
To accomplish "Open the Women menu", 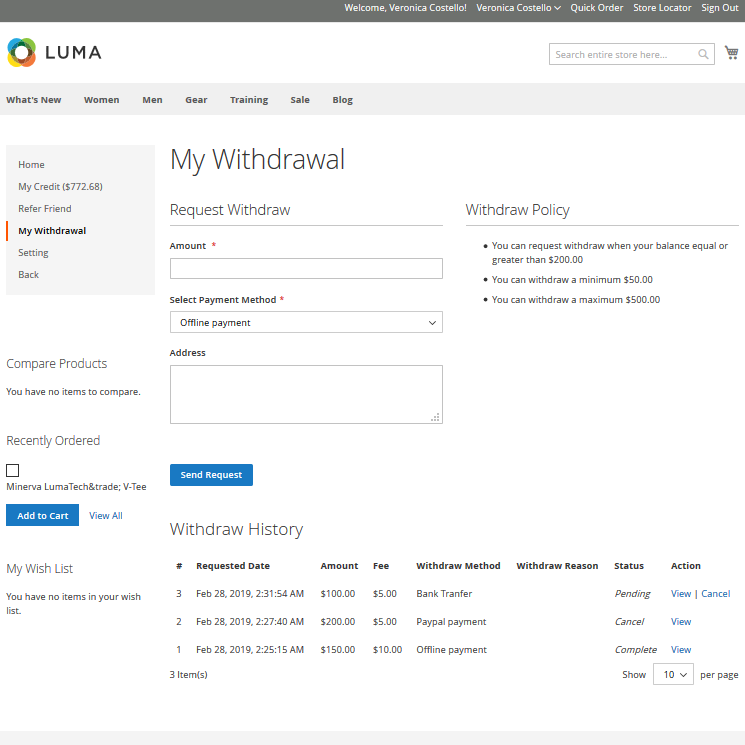I will pyautogui.click(x=101, y=100).
